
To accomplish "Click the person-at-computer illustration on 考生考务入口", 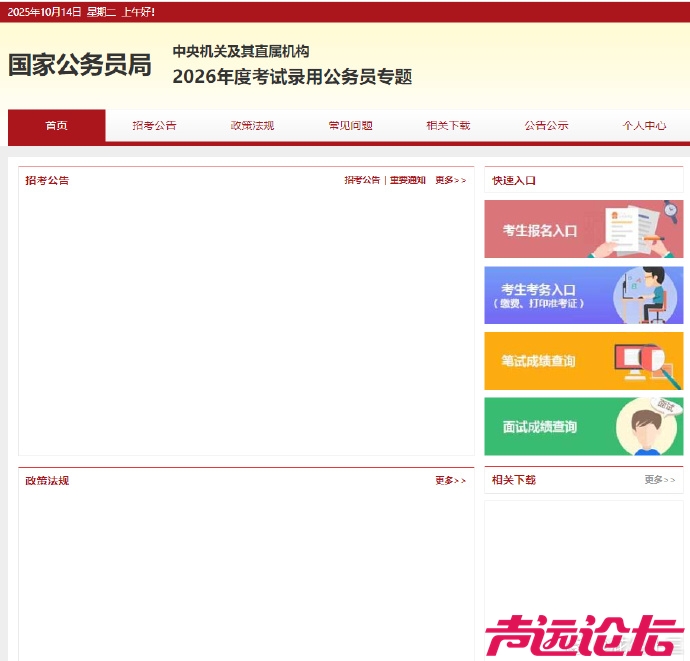I will click(x=645, y=295).
